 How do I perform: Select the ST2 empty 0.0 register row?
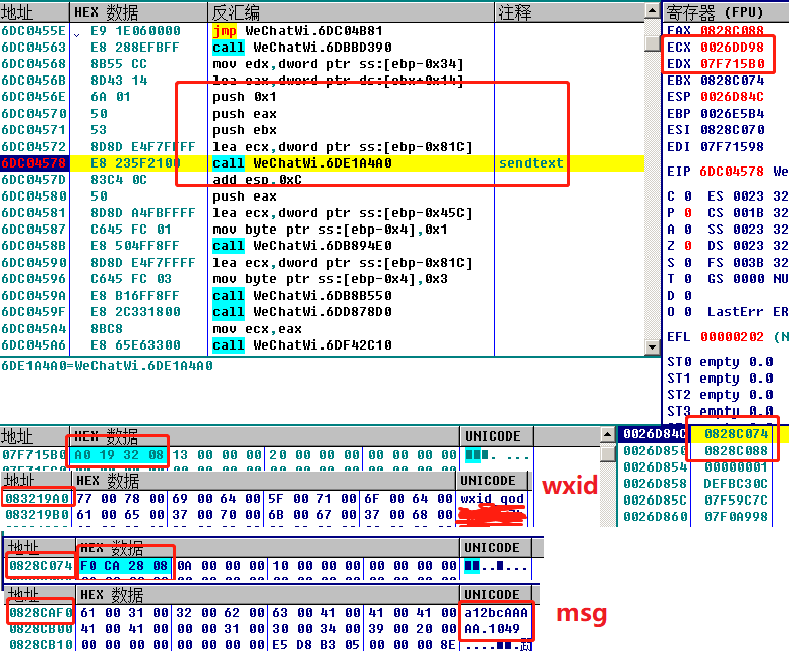point(720,395)
